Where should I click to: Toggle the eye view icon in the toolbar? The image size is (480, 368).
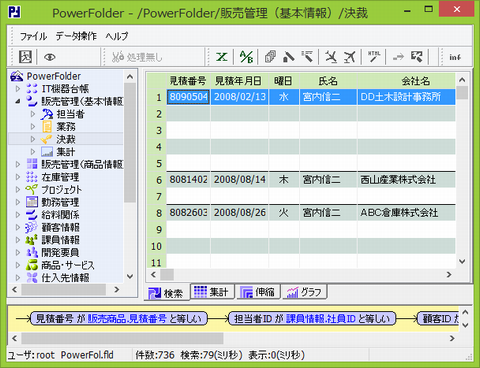(50, 57)
